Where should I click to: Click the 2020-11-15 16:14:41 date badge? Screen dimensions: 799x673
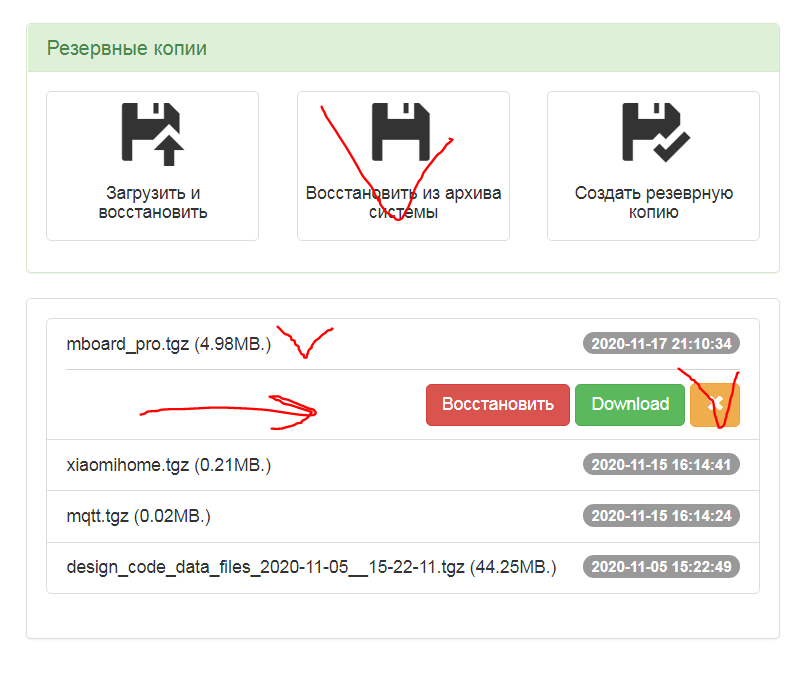click(x=661, y=465)
